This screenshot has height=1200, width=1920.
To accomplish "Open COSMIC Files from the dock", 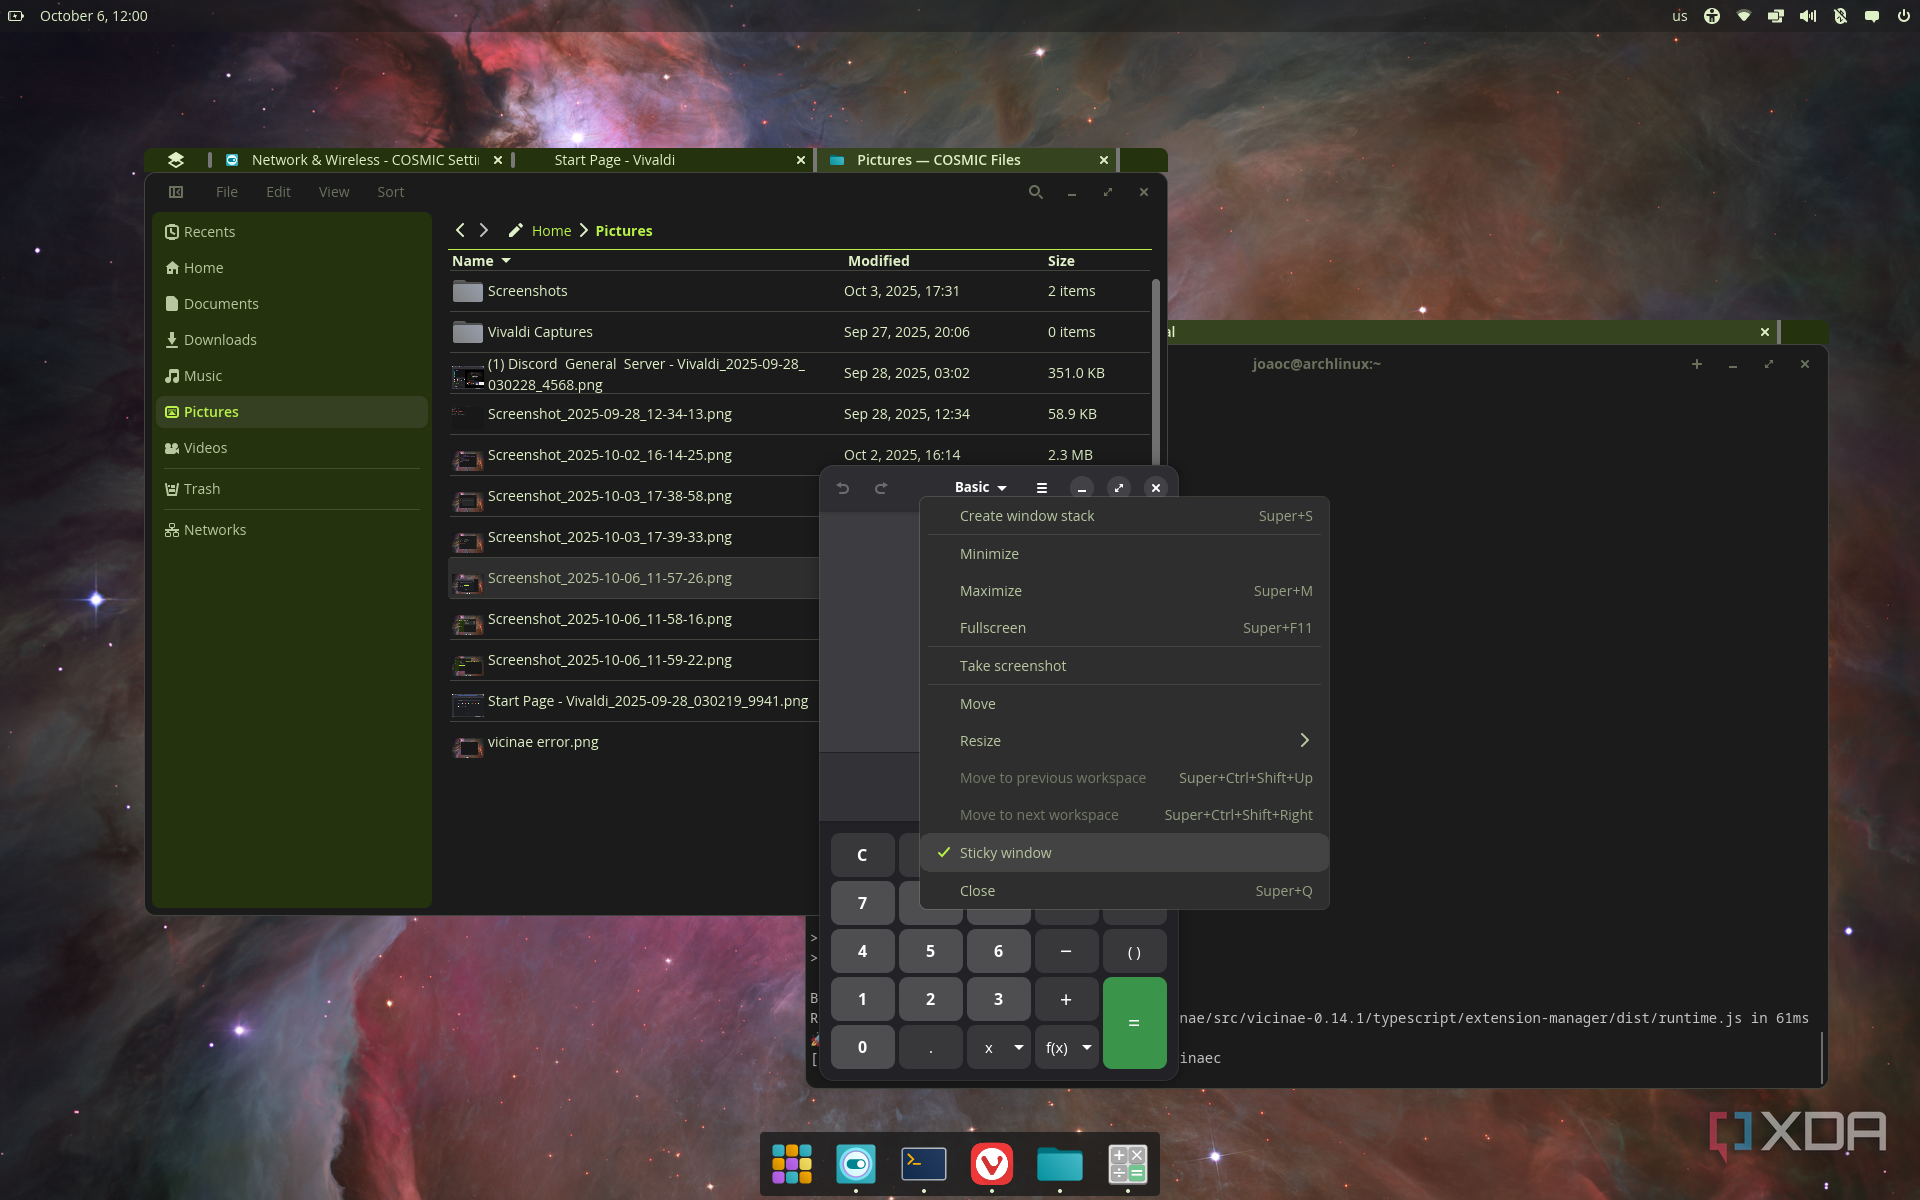I will point(1060,1164).
